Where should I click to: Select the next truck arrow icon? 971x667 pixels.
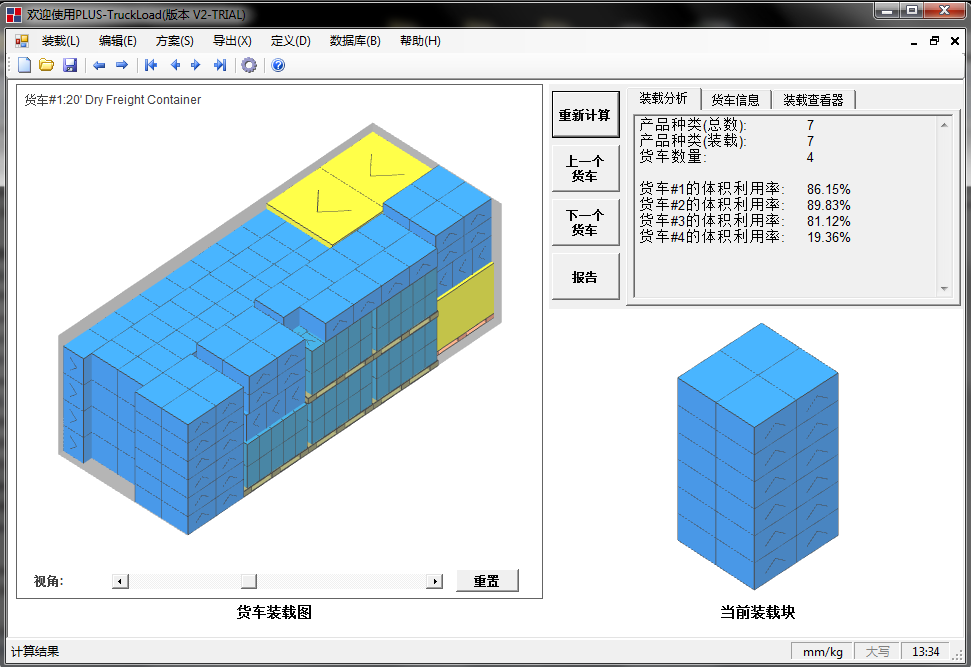point(197,64)
